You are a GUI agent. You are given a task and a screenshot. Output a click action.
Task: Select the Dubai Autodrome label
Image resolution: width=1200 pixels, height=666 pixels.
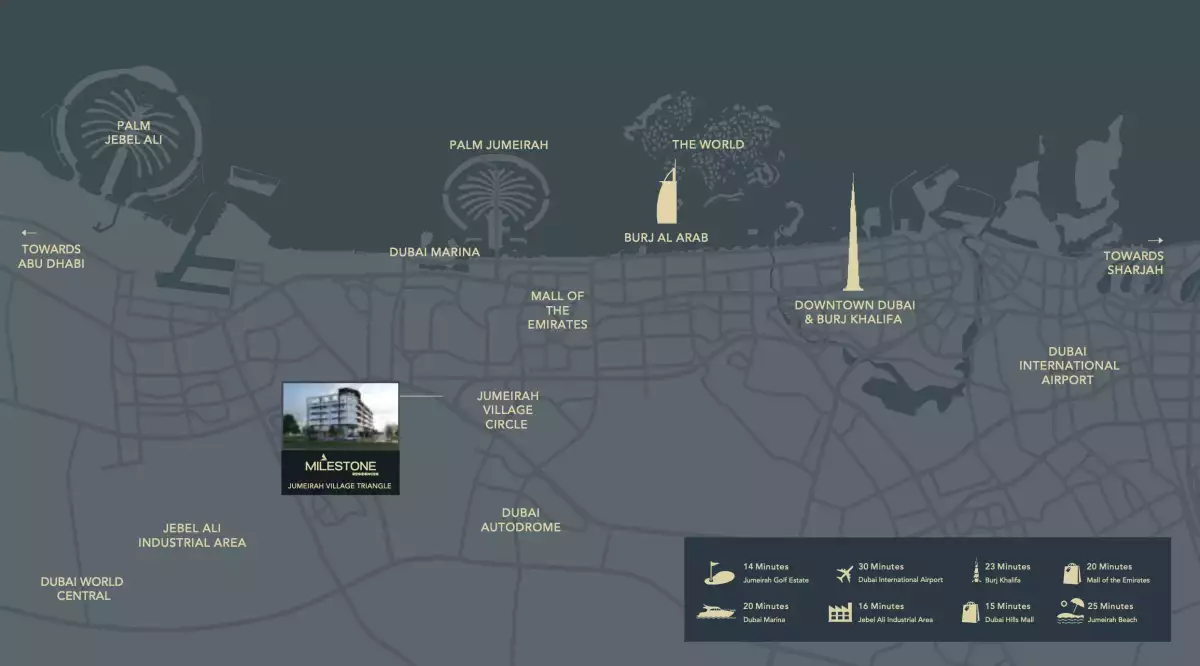click(x=520, y=519)
